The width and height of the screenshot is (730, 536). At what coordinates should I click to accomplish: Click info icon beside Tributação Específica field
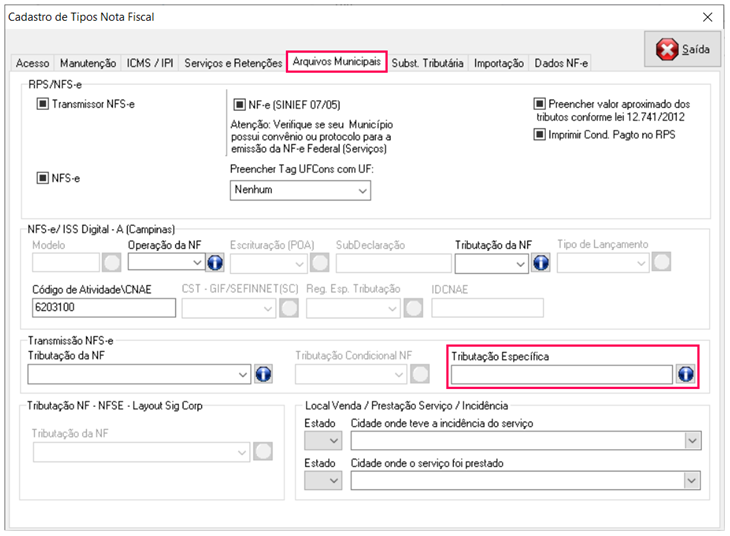(x=686, y=374)
